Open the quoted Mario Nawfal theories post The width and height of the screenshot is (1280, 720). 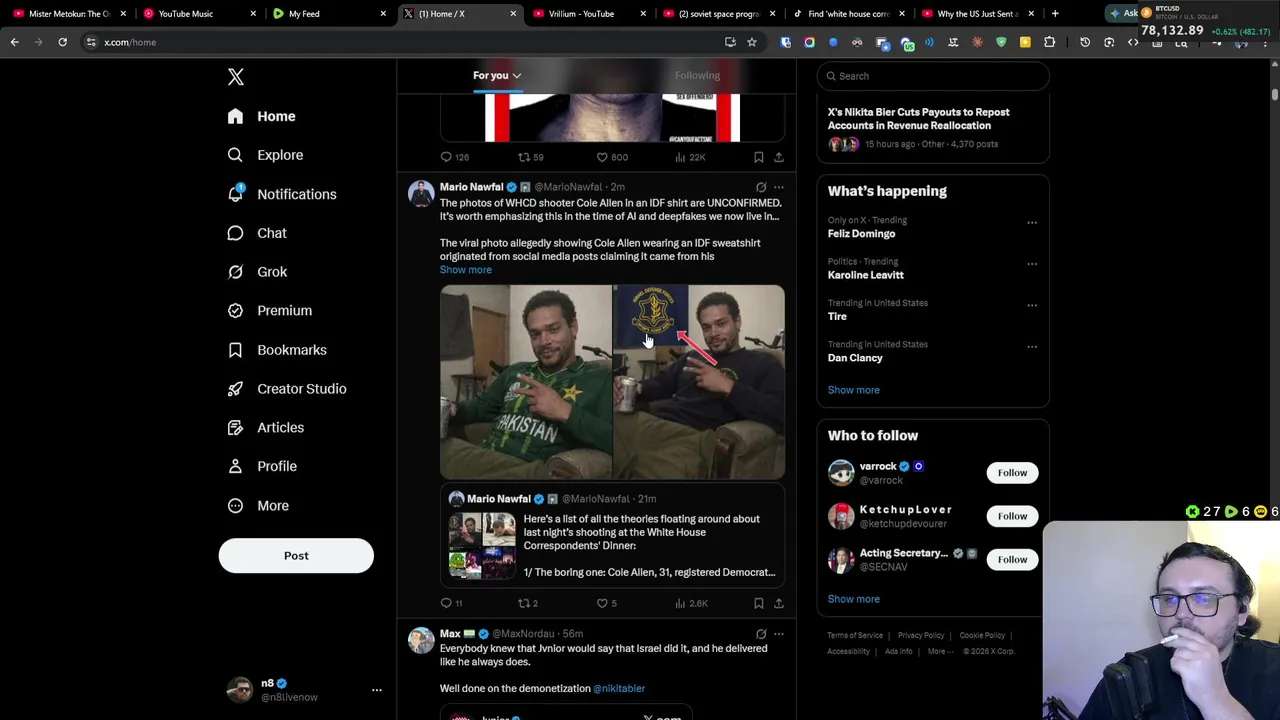pyautogui.click(x=612, y=536)
